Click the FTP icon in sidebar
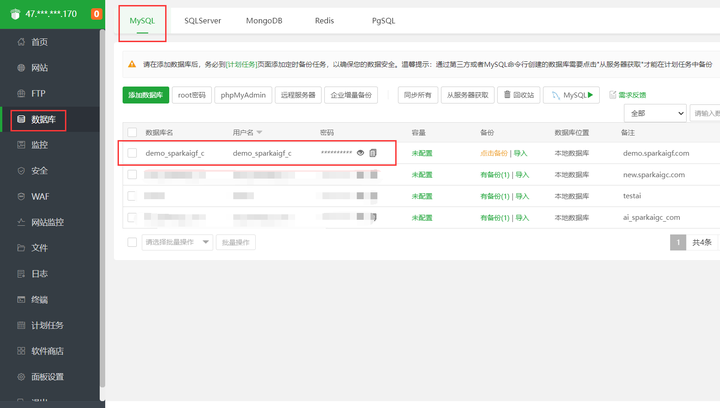 (x=20, y=93)
